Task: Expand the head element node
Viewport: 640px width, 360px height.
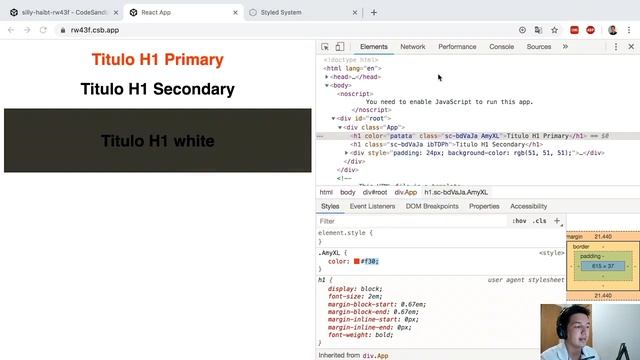Action: pyautogui.click(x=327, y=77)
